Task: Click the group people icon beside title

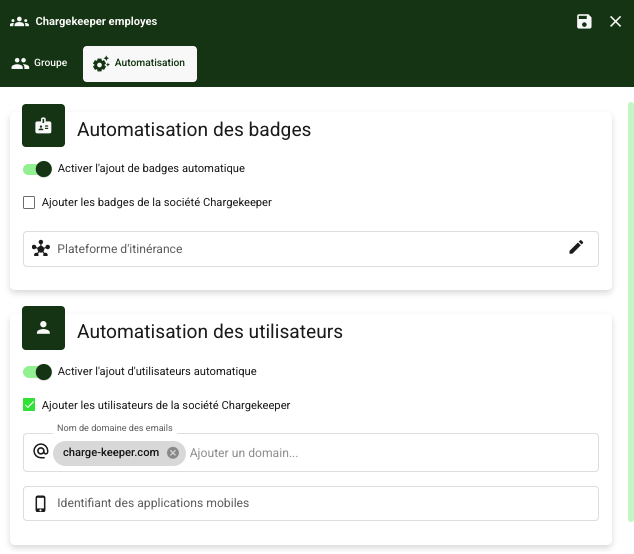Action: pyautogui.click(x=19, y=22)
